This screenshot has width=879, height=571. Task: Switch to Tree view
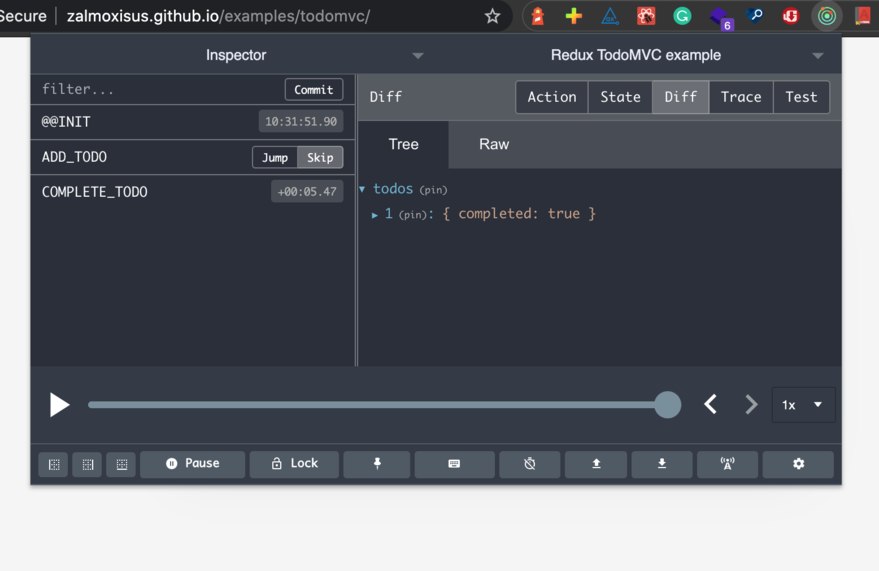coord(404,145)
